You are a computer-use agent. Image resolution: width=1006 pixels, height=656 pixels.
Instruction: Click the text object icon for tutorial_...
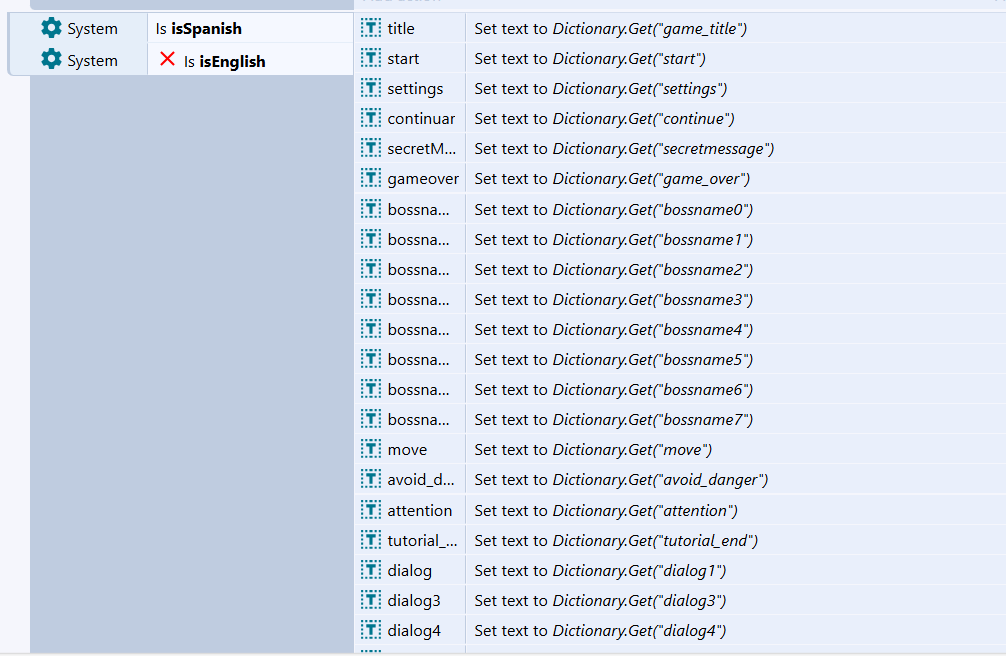pos(371,540)
